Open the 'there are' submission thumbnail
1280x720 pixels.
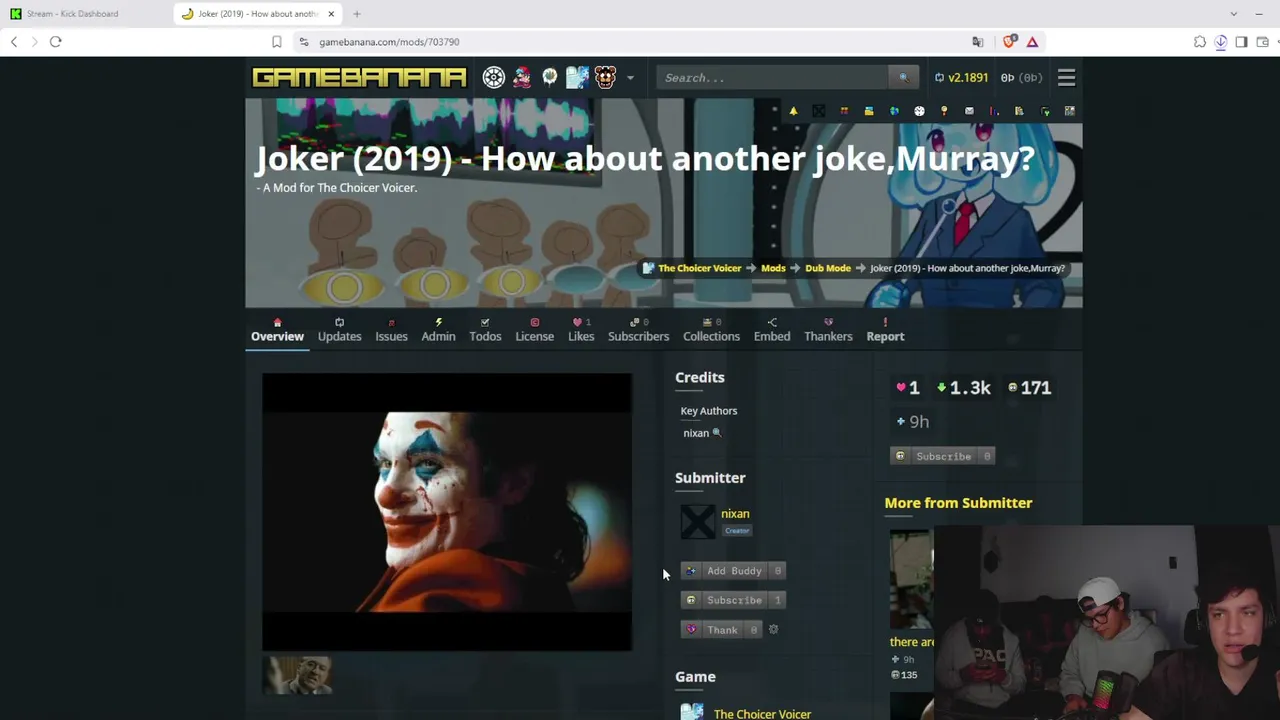point(911,580)
